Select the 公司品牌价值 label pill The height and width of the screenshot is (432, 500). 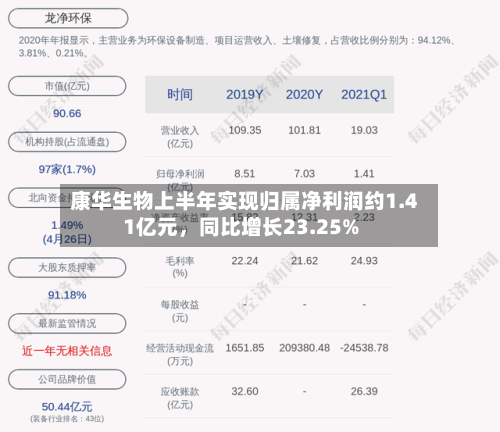67,379
